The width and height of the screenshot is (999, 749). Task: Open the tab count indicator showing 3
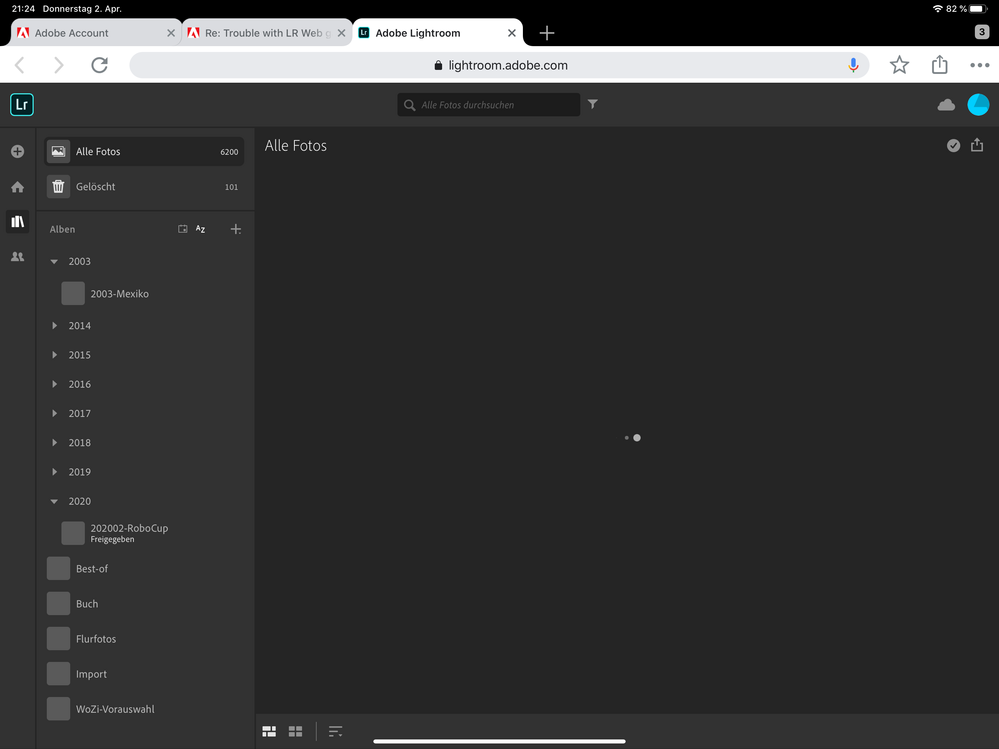[x=981, y=32]
